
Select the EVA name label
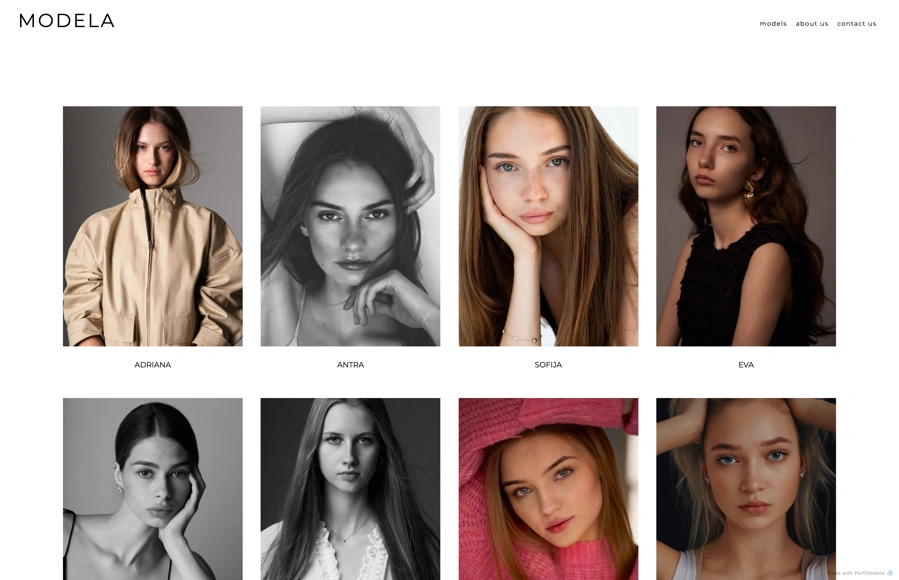(746, 365)
